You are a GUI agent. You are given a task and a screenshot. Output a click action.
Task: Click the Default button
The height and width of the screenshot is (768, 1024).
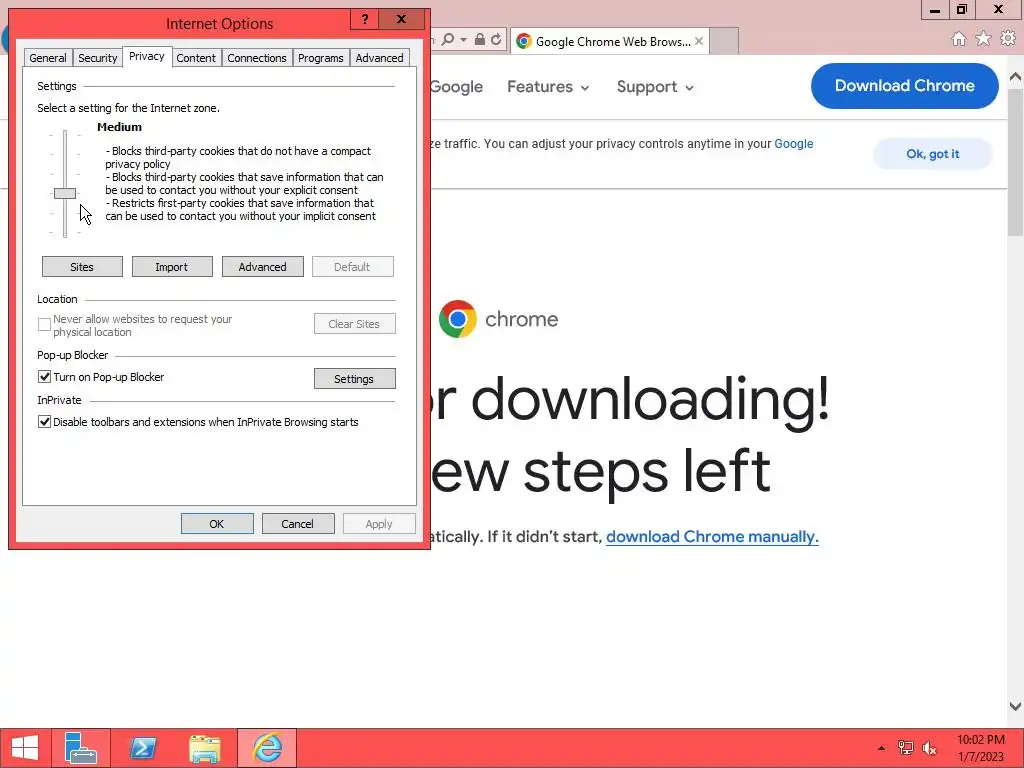pos(353,266)
